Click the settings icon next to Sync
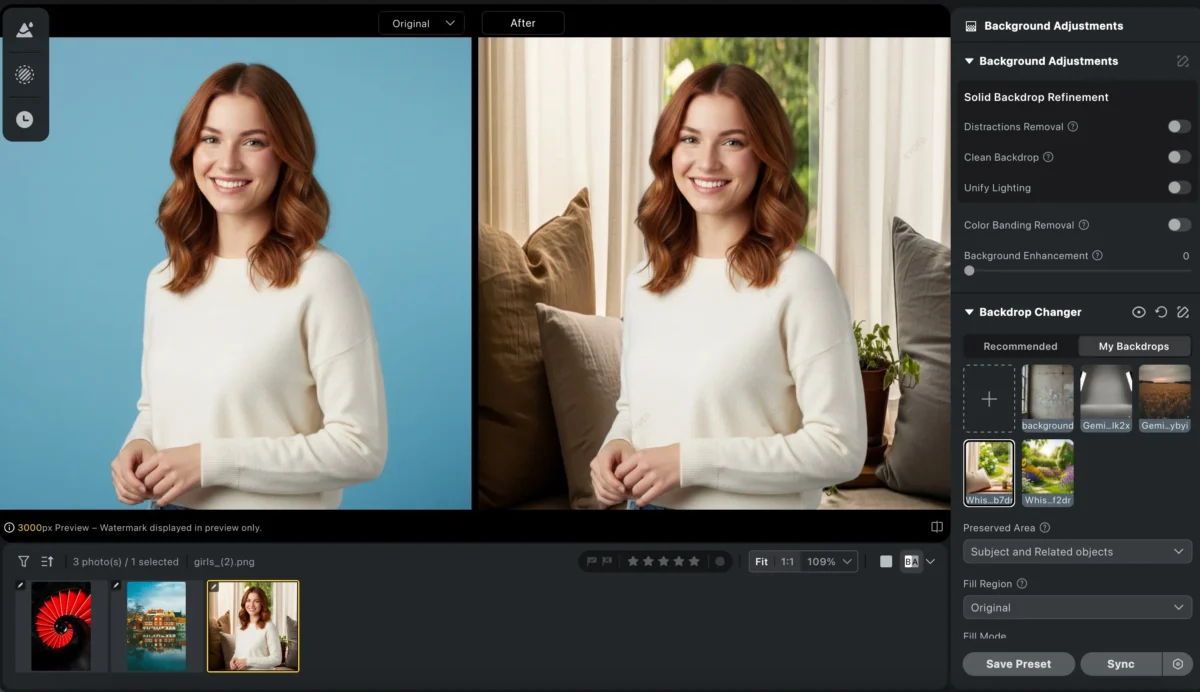 pos(1177,664)
